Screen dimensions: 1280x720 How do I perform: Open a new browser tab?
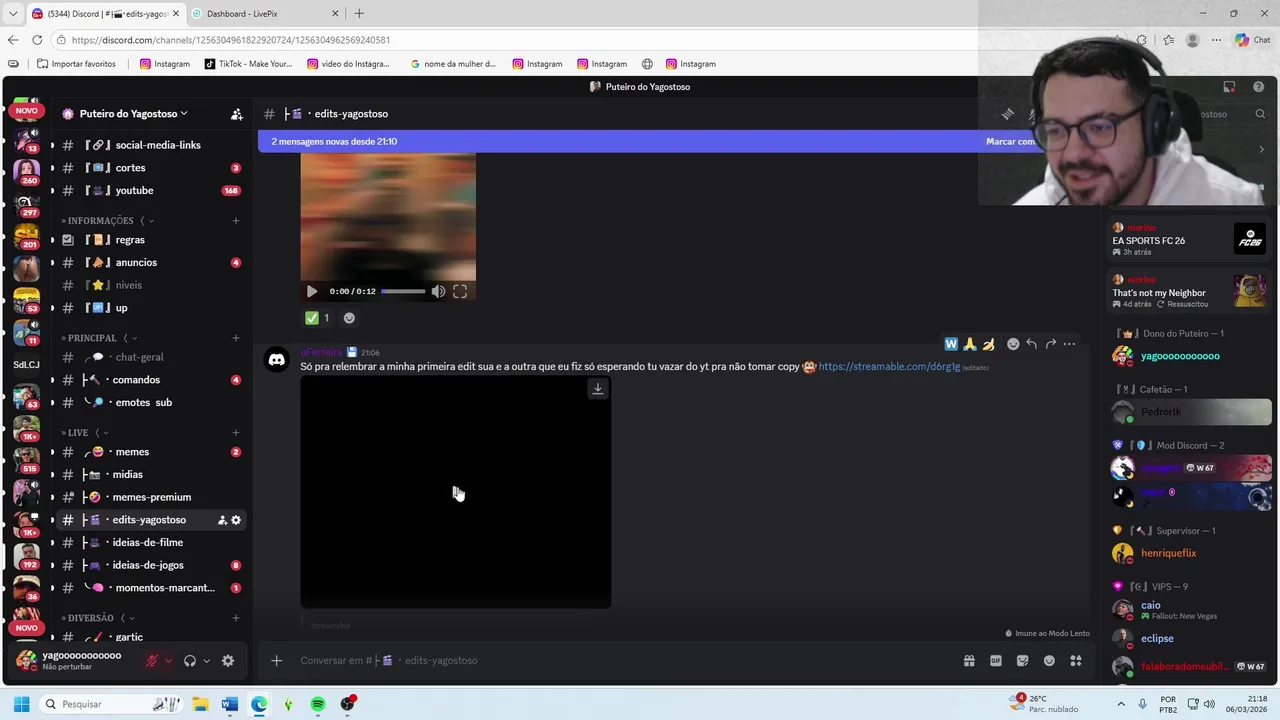click(x=359, y=13)
